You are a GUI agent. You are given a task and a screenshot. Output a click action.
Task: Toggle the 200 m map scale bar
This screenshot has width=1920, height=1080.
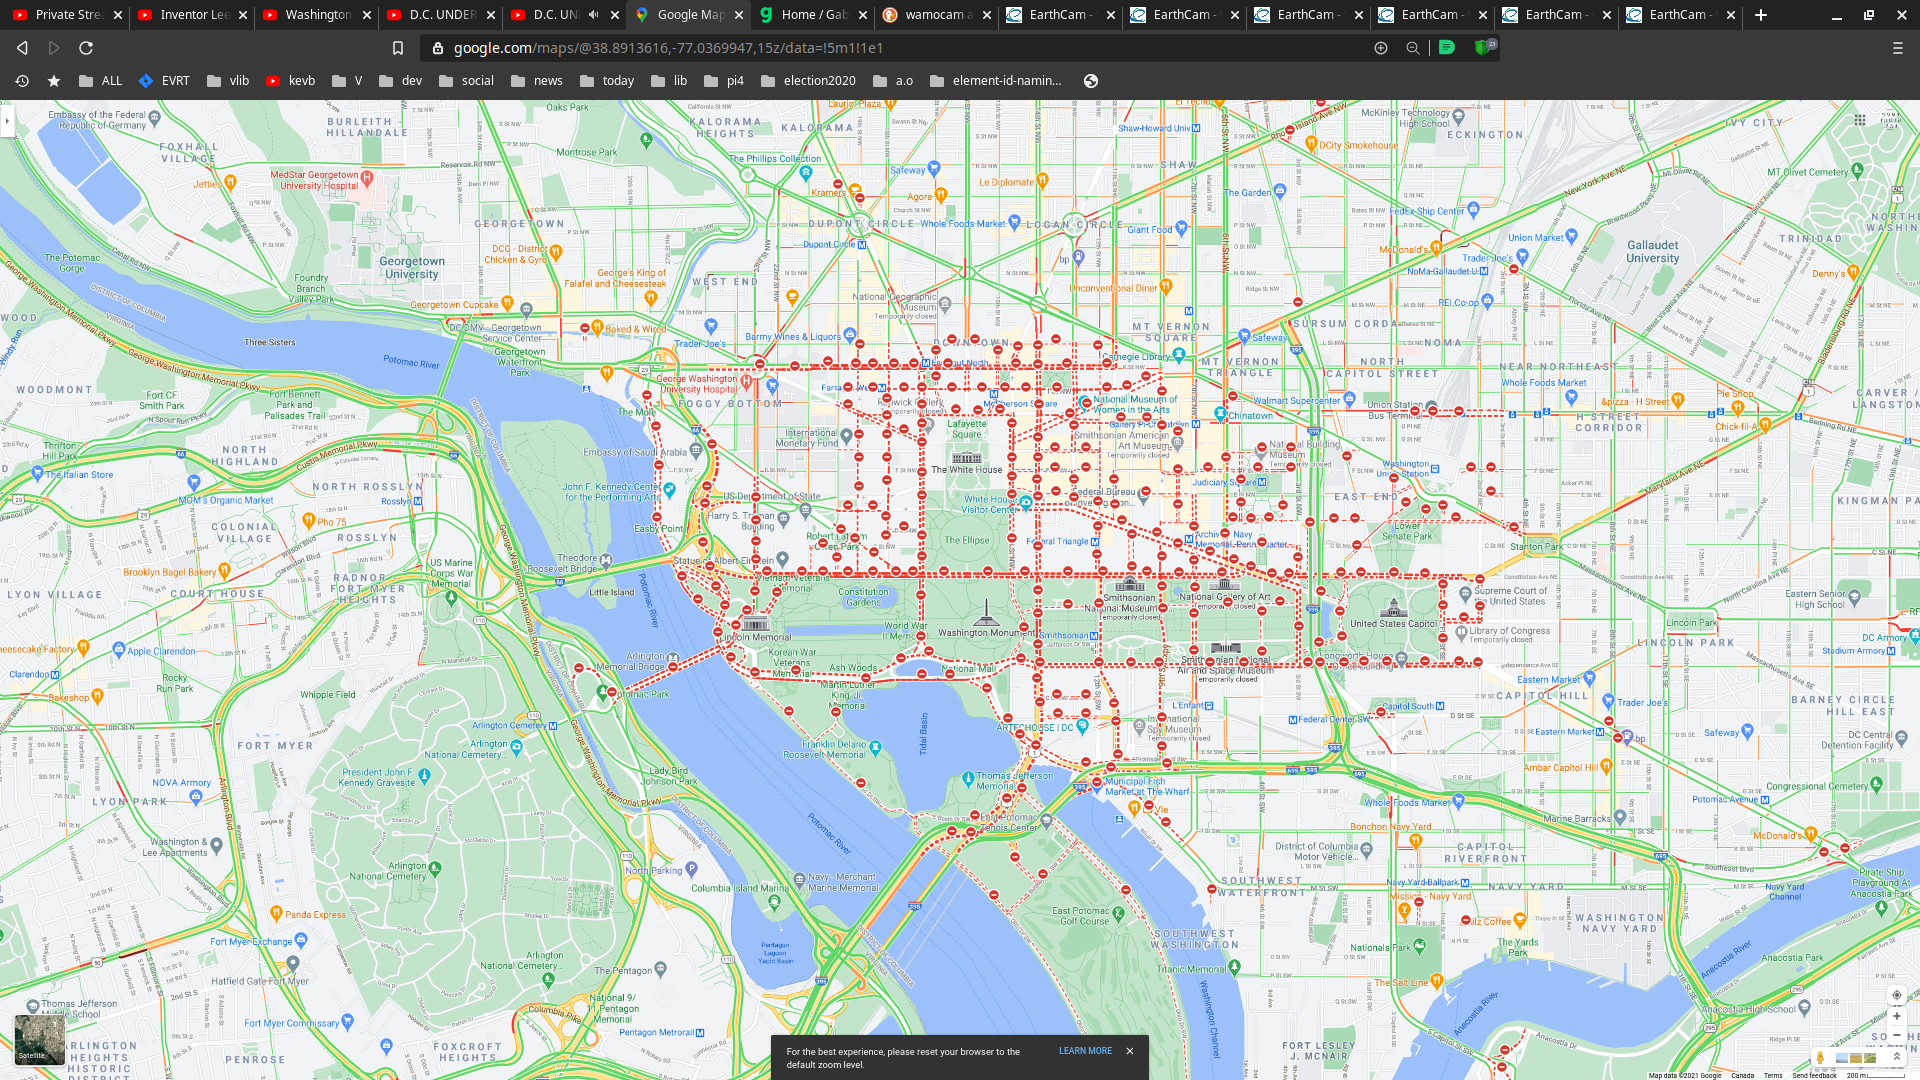point(1874,1075)
